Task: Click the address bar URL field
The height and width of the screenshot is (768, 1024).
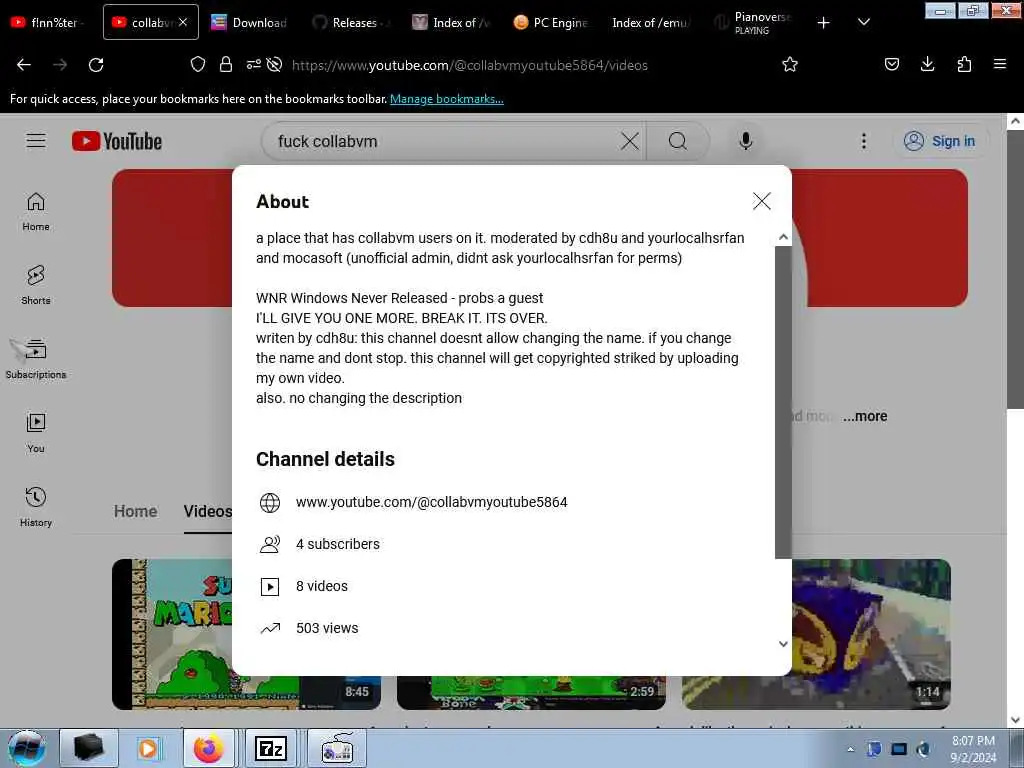Action: click(x=470, y=65)
